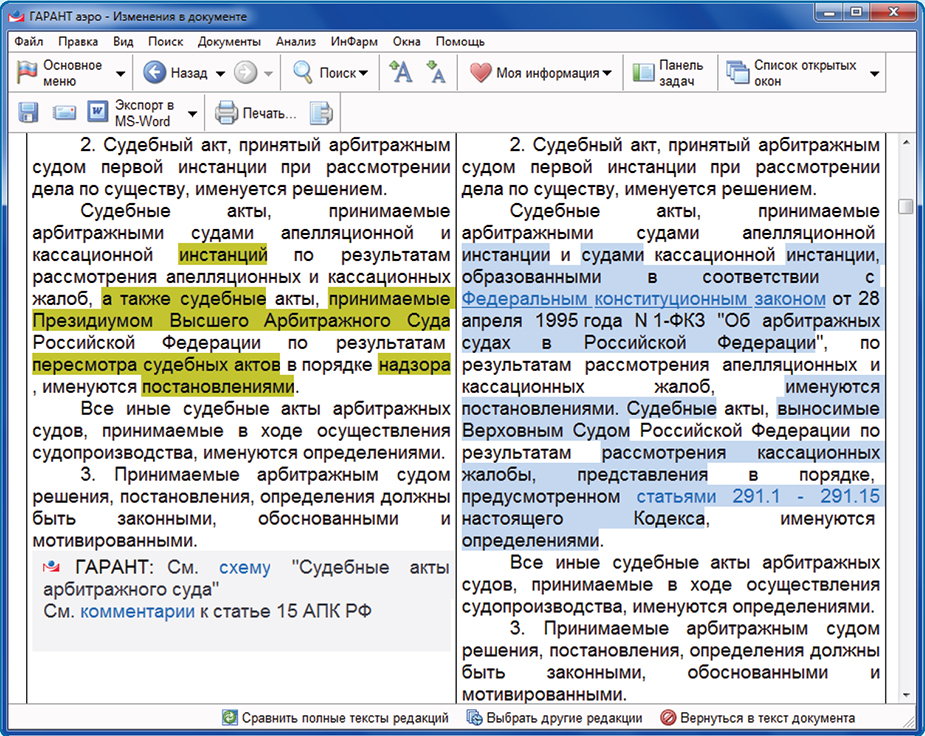Click the print preview page icon
This screenshot has height=736, width=925.
click(321, 112)
